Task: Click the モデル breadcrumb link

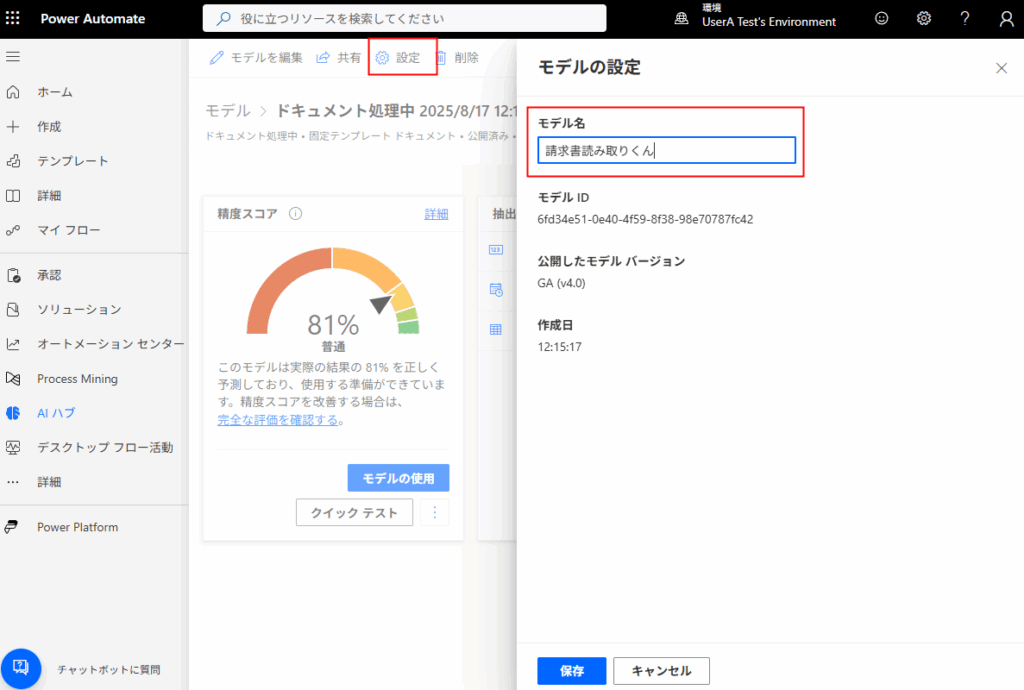Action: pos(228,111)
